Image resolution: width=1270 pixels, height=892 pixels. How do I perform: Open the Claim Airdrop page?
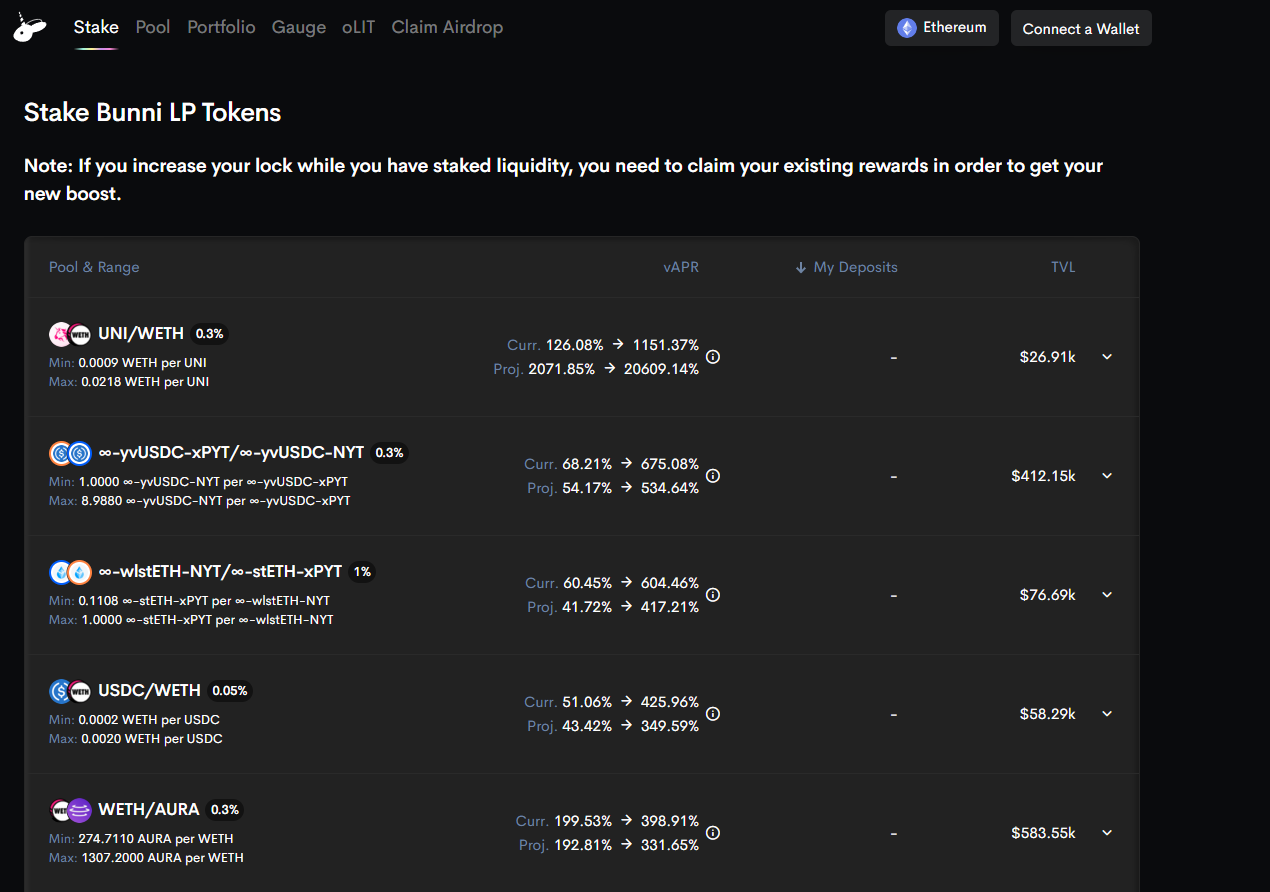click(447, 27)
